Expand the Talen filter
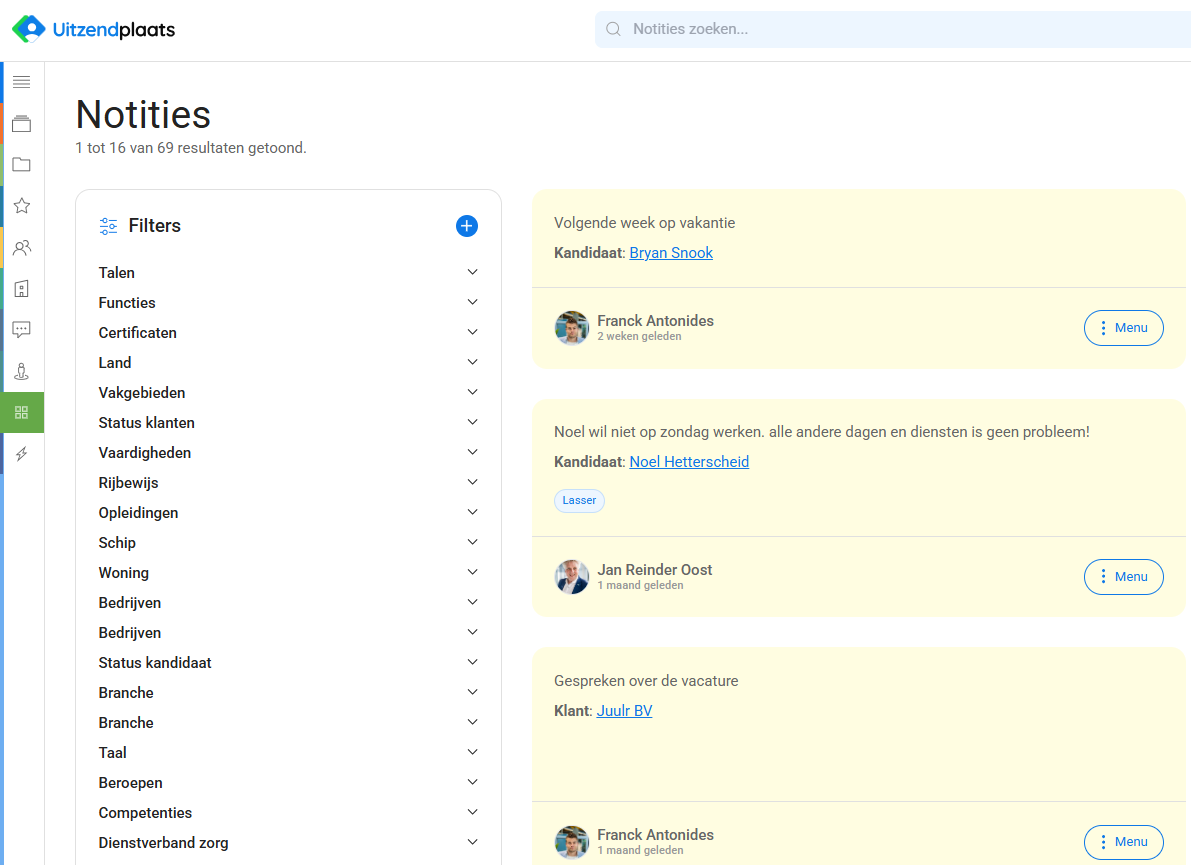 [x=288, y=273]
